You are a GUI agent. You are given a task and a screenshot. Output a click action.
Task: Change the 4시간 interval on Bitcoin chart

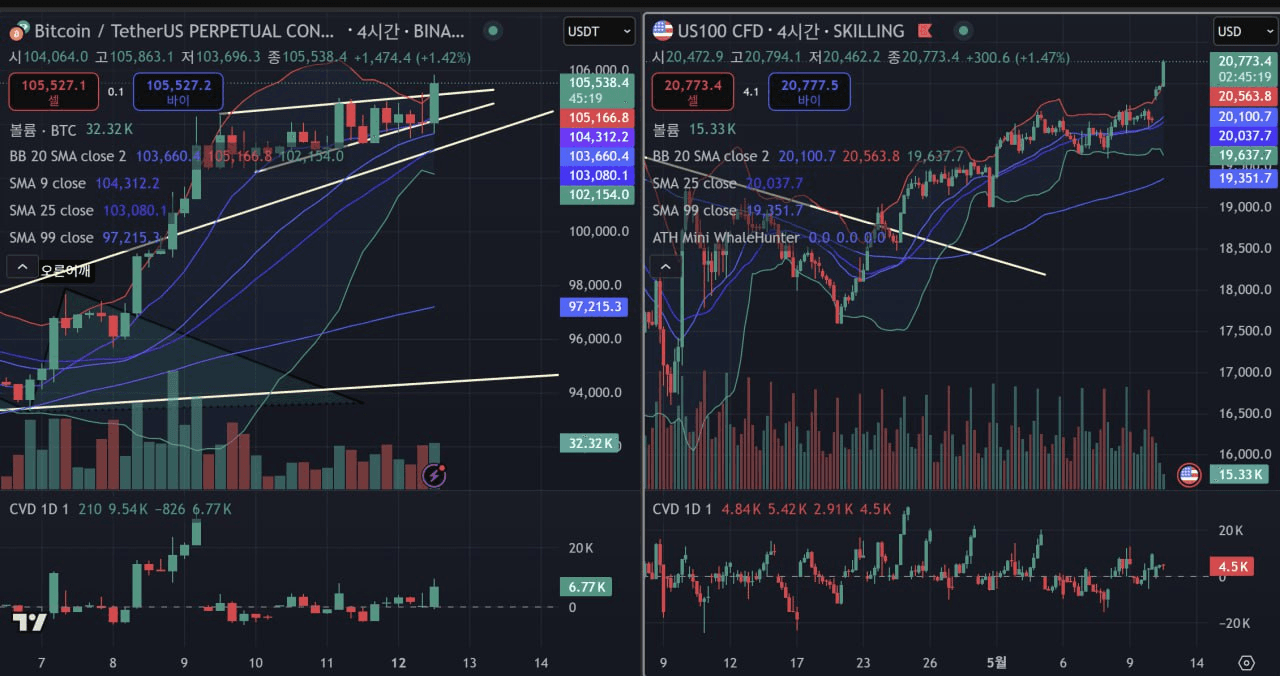[379, 32]
